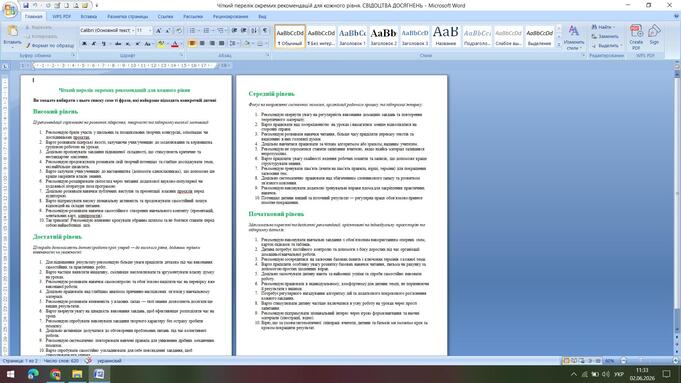Click the word count (Число слов) in status bar
681x383 pixels.
(61, 360)
